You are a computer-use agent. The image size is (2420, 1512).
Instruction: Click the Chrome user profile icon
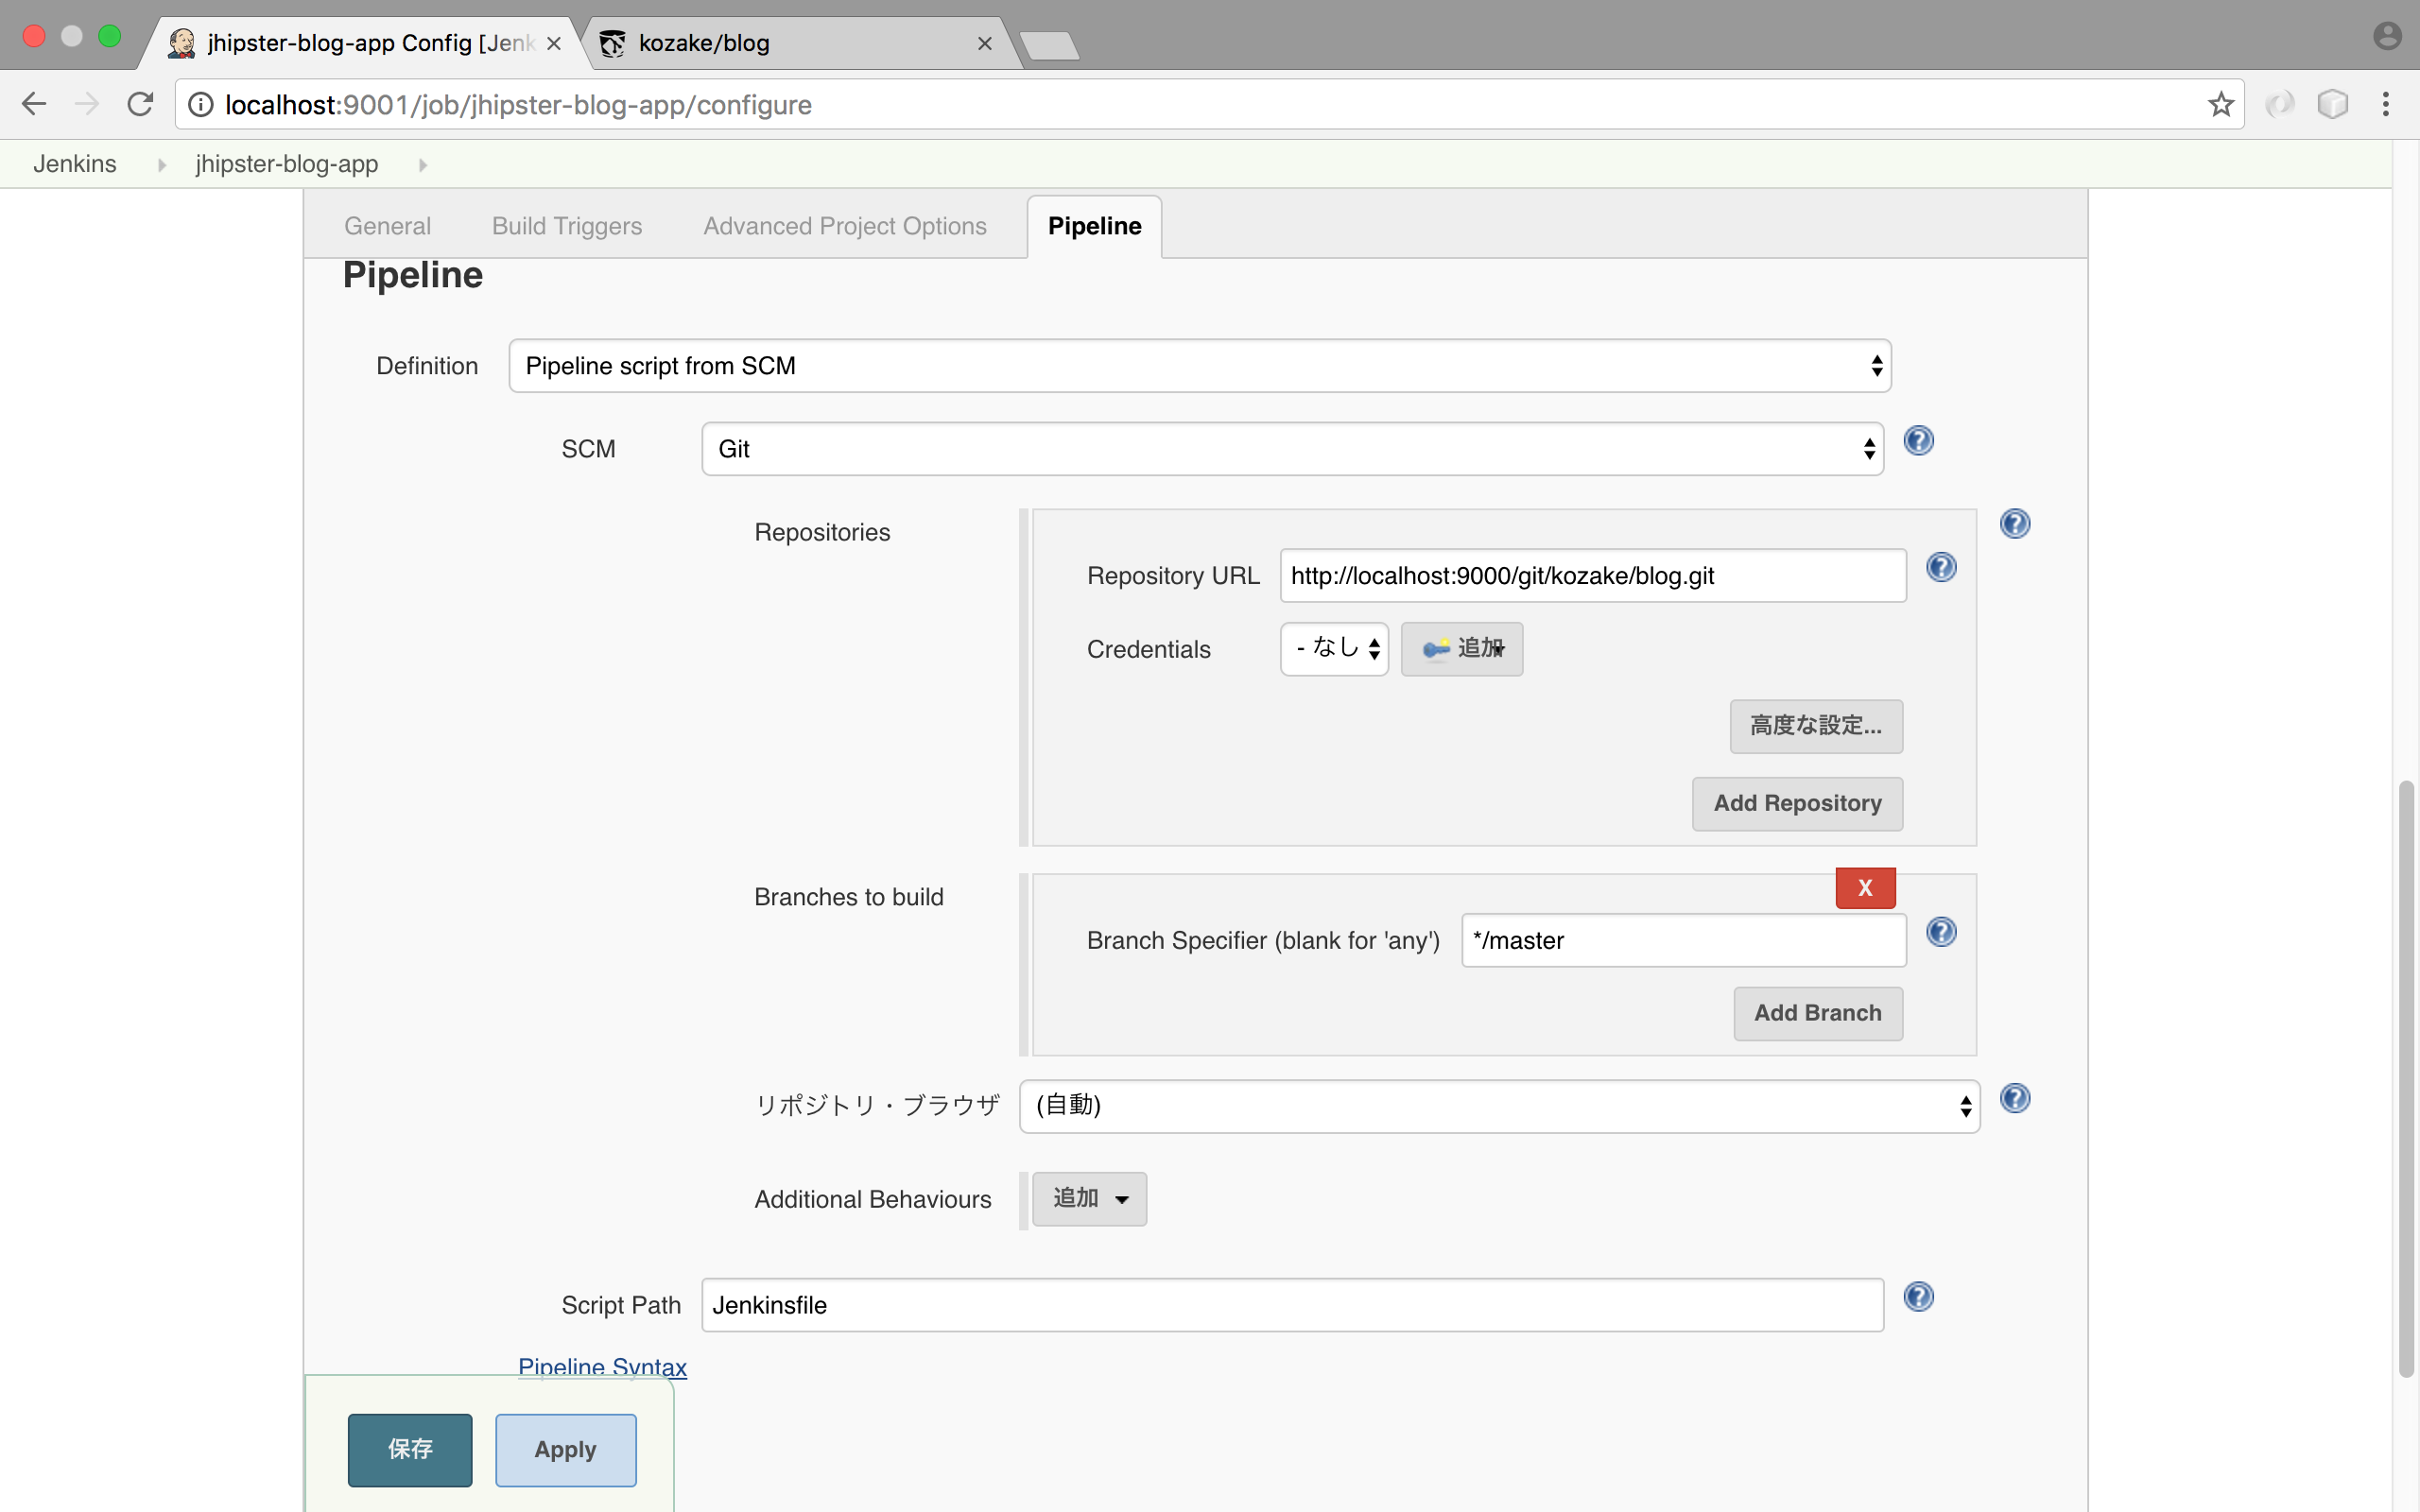[x=2387, y=36]
